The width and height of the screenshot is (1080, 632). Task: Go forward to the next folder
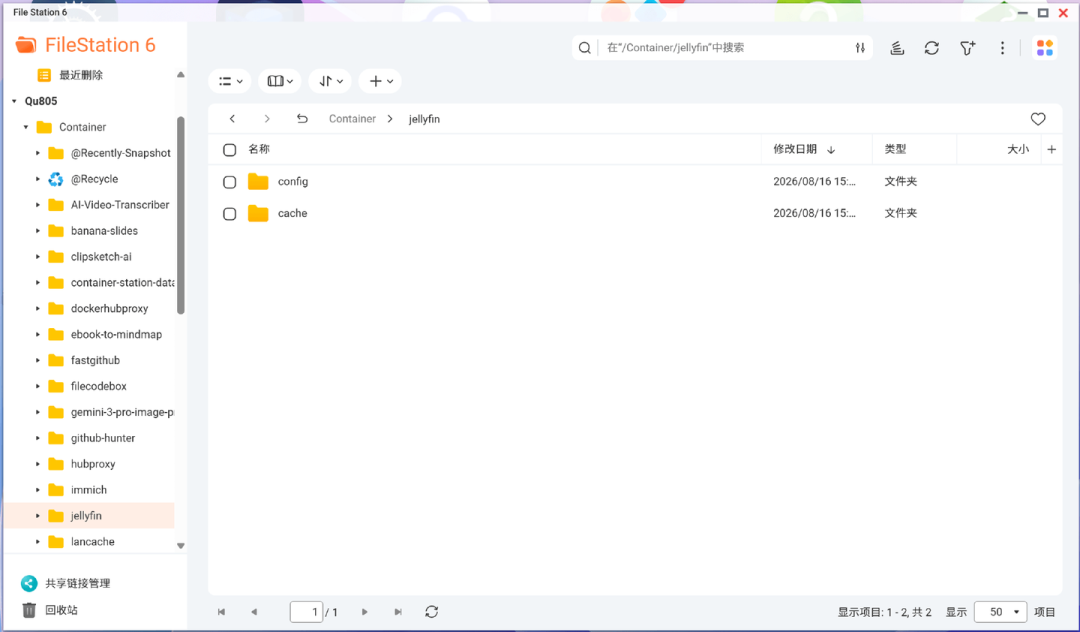coord(267,118)
